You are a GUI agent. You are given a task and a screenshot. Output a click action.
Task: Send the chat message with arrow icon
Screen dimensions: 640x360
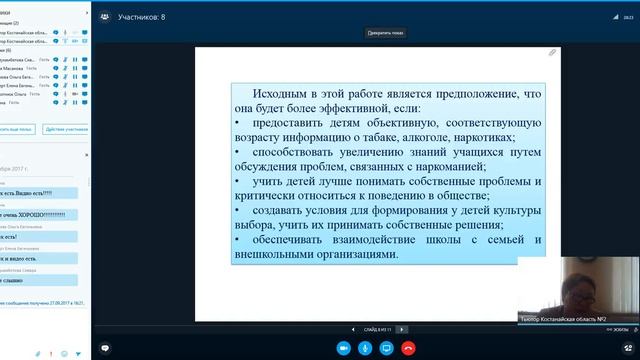tap(78, 354)
